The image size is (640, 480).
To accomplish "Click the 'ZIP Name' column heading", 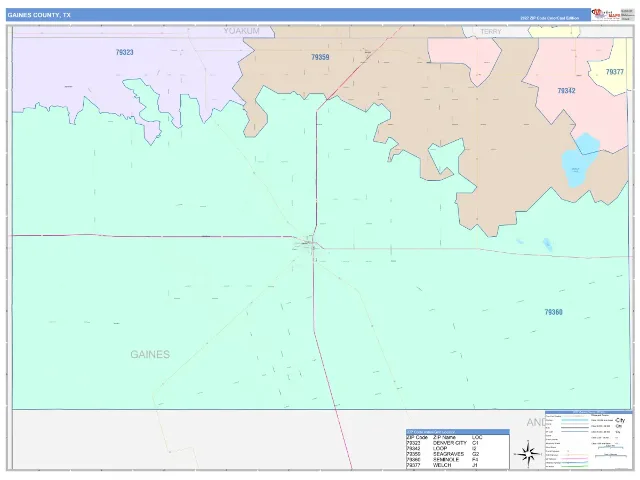I will [x=444, y=437].
